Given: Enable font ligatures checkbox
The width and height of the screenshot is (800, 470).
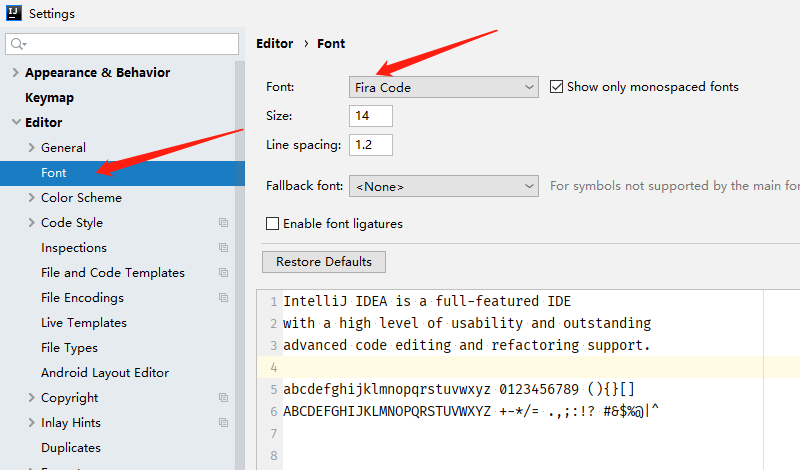Looking at the screenshot, I should coord(272,224).
